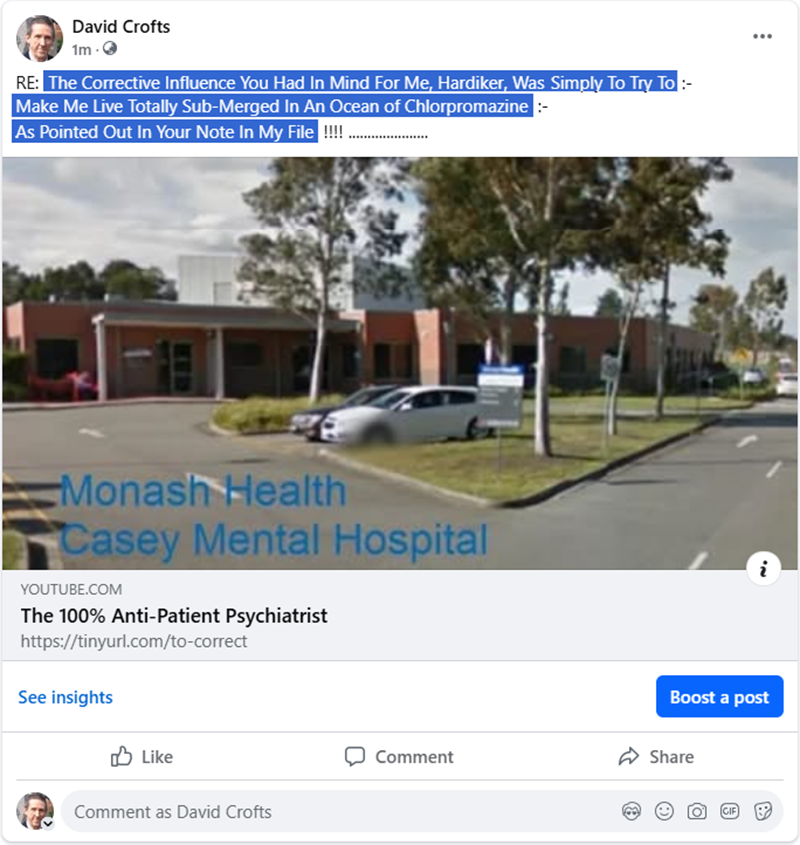Switch commenting identity via avatar arrow
This screenshot has height=845, width=800.
pos(48,823)
